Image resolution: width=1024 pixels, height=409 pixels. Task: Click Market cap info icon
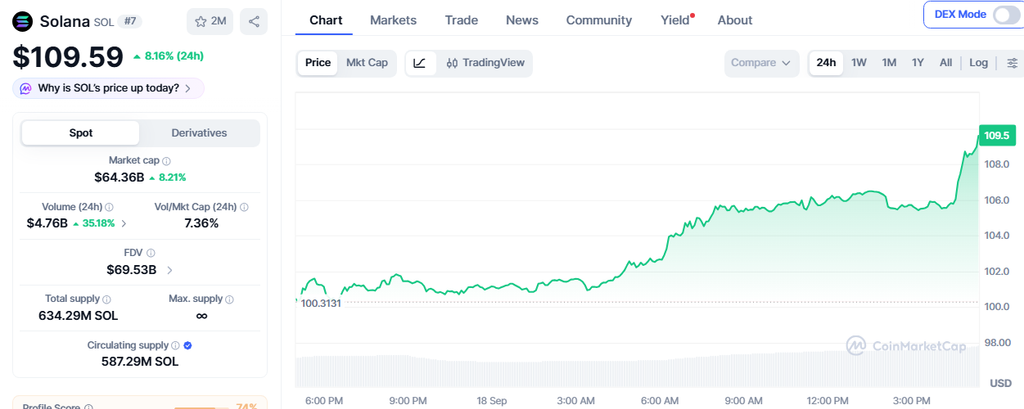click(x=167, y=161)
